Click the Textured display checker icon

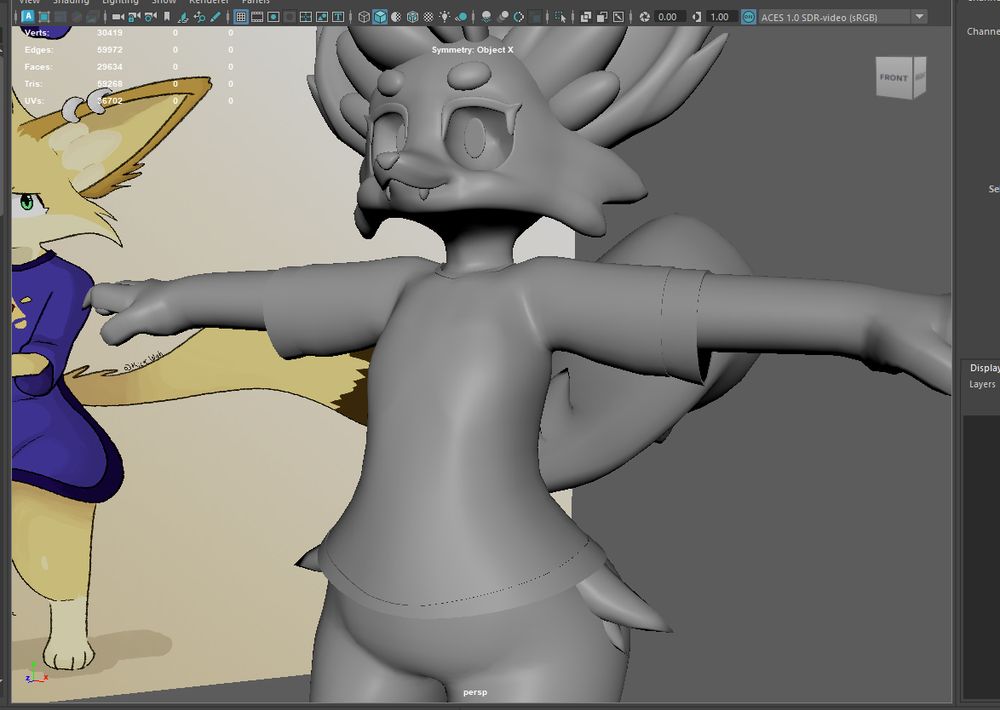click(429, 17)
